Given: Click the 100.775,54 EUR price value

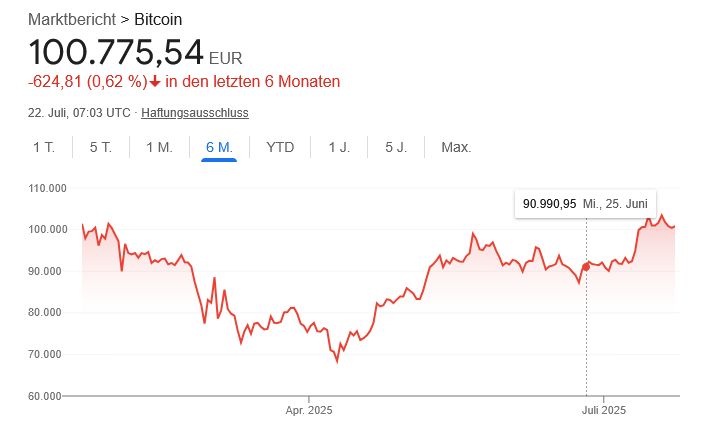Looking at the screenshot, I should coord(116,52).
